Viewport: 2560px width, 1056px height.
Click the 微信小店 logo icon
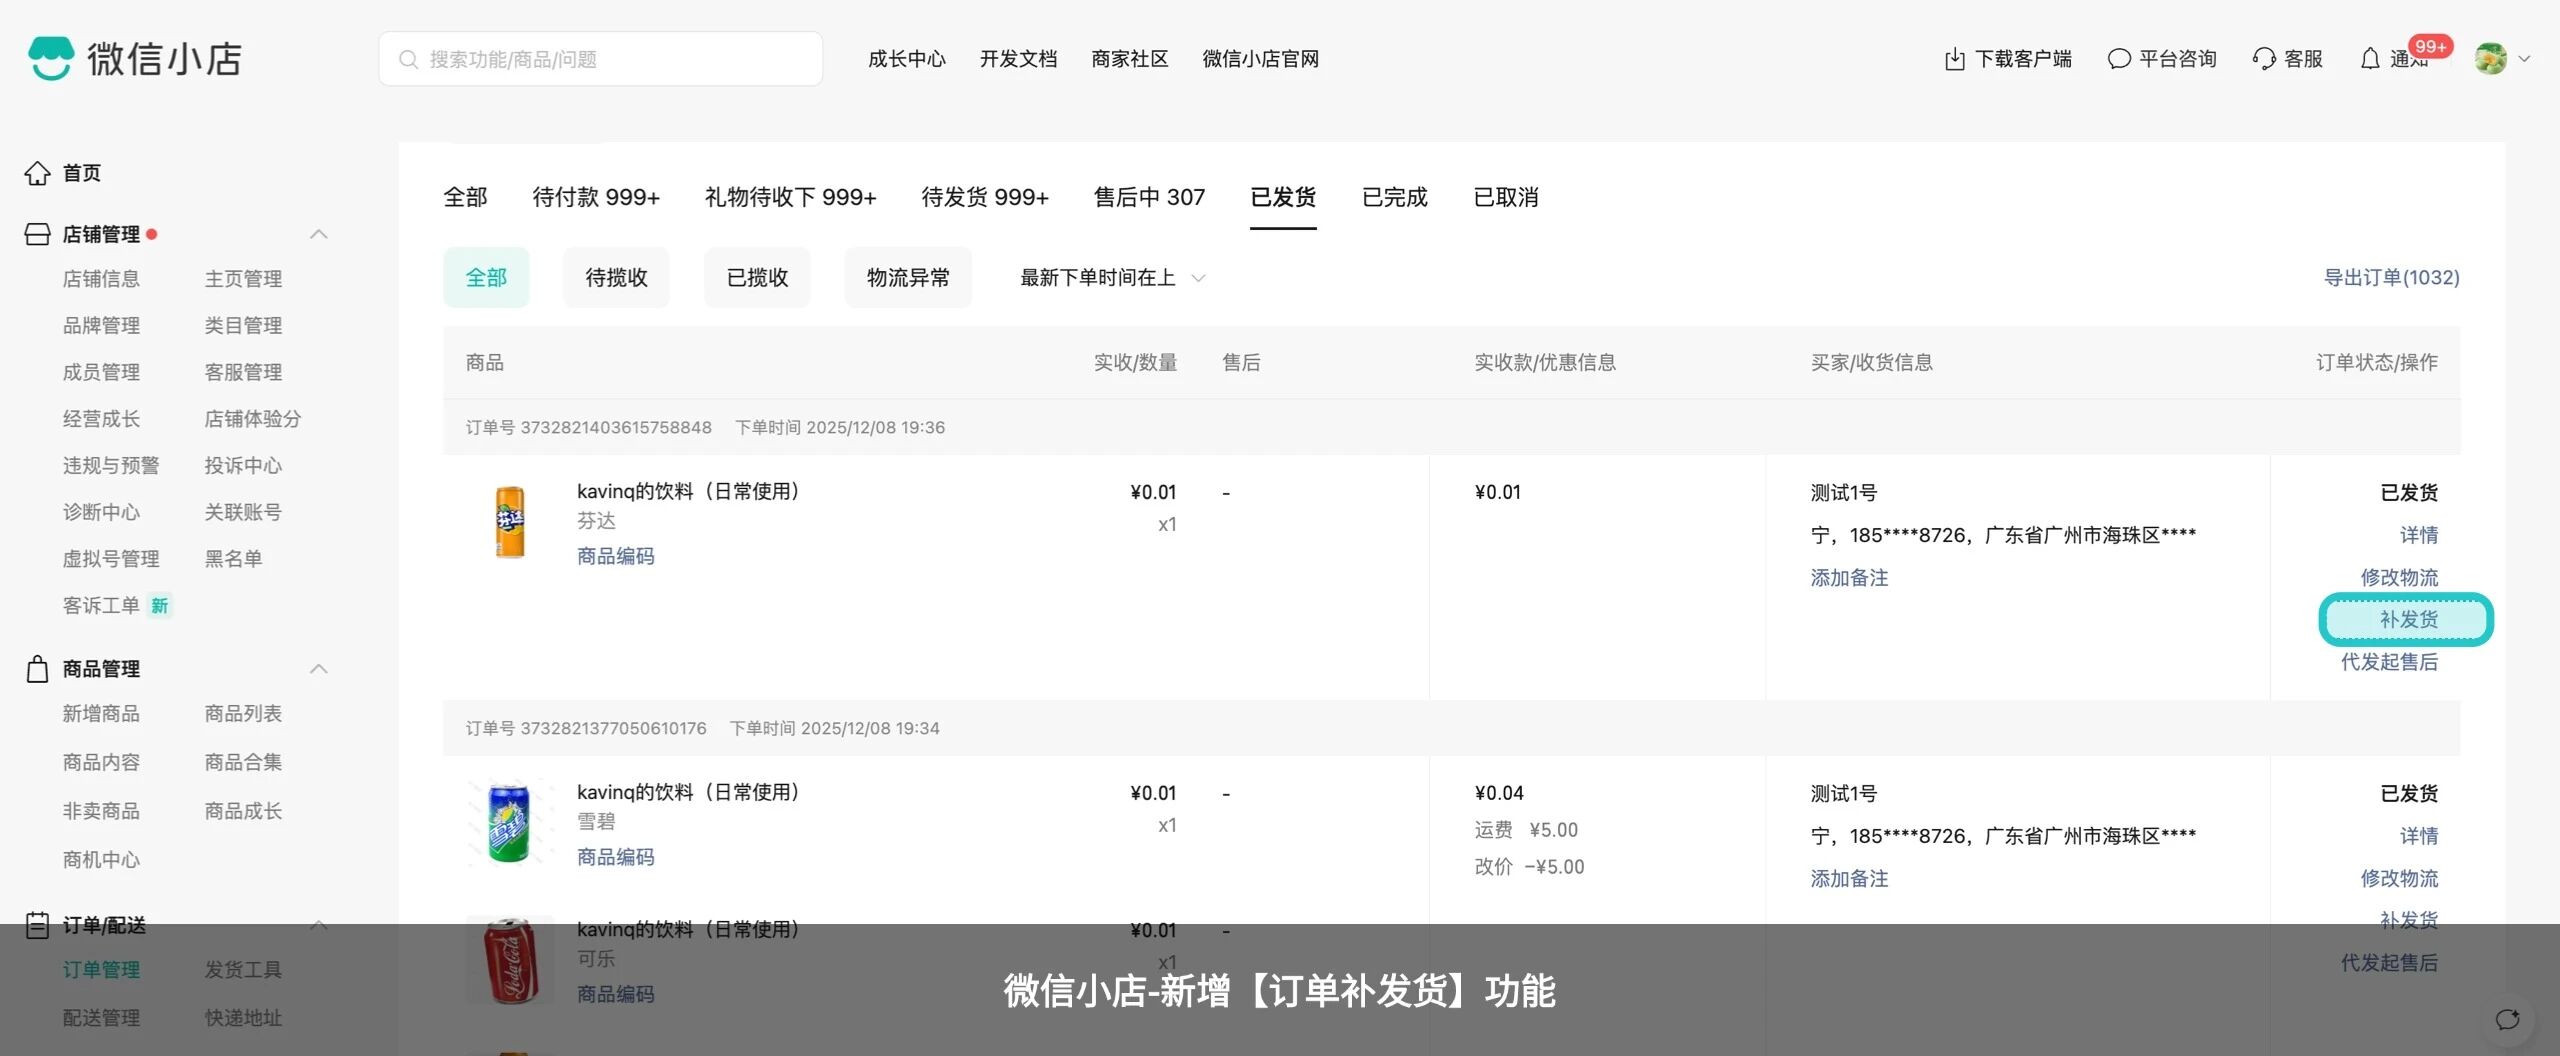(50, 58)
